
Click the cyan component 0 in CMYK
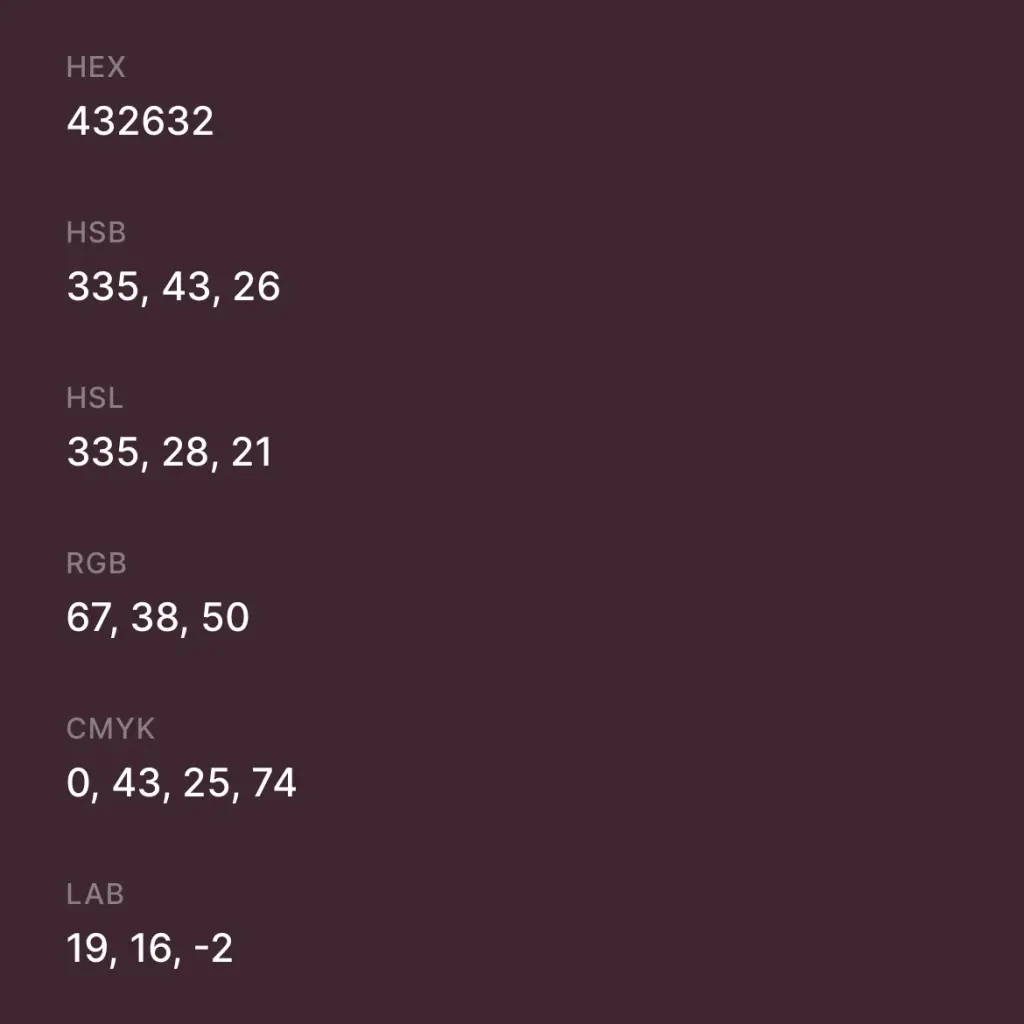click(x=78, y=782)
